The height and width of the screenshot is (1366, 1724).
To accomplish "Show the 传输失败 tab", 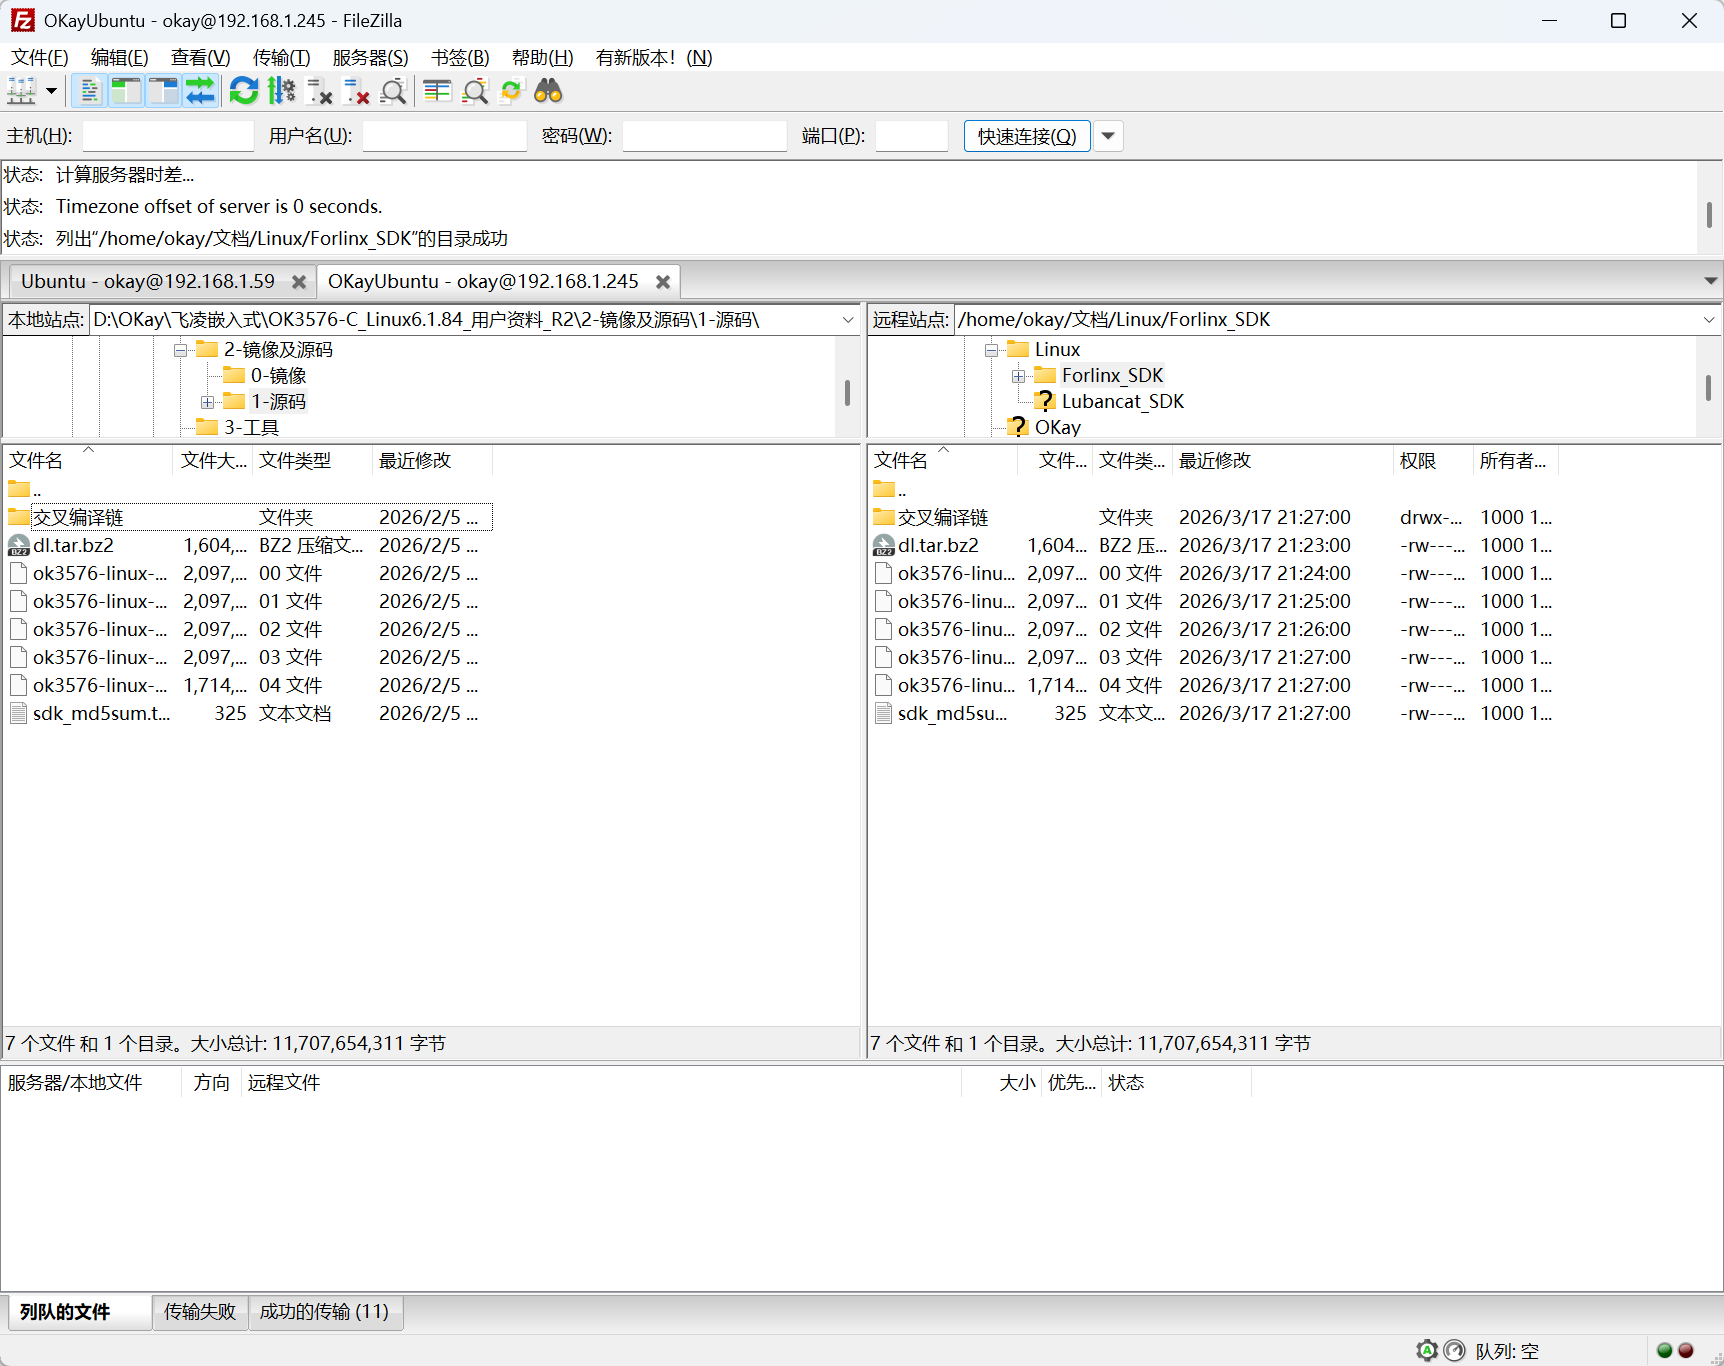I will click(200, 1312).
